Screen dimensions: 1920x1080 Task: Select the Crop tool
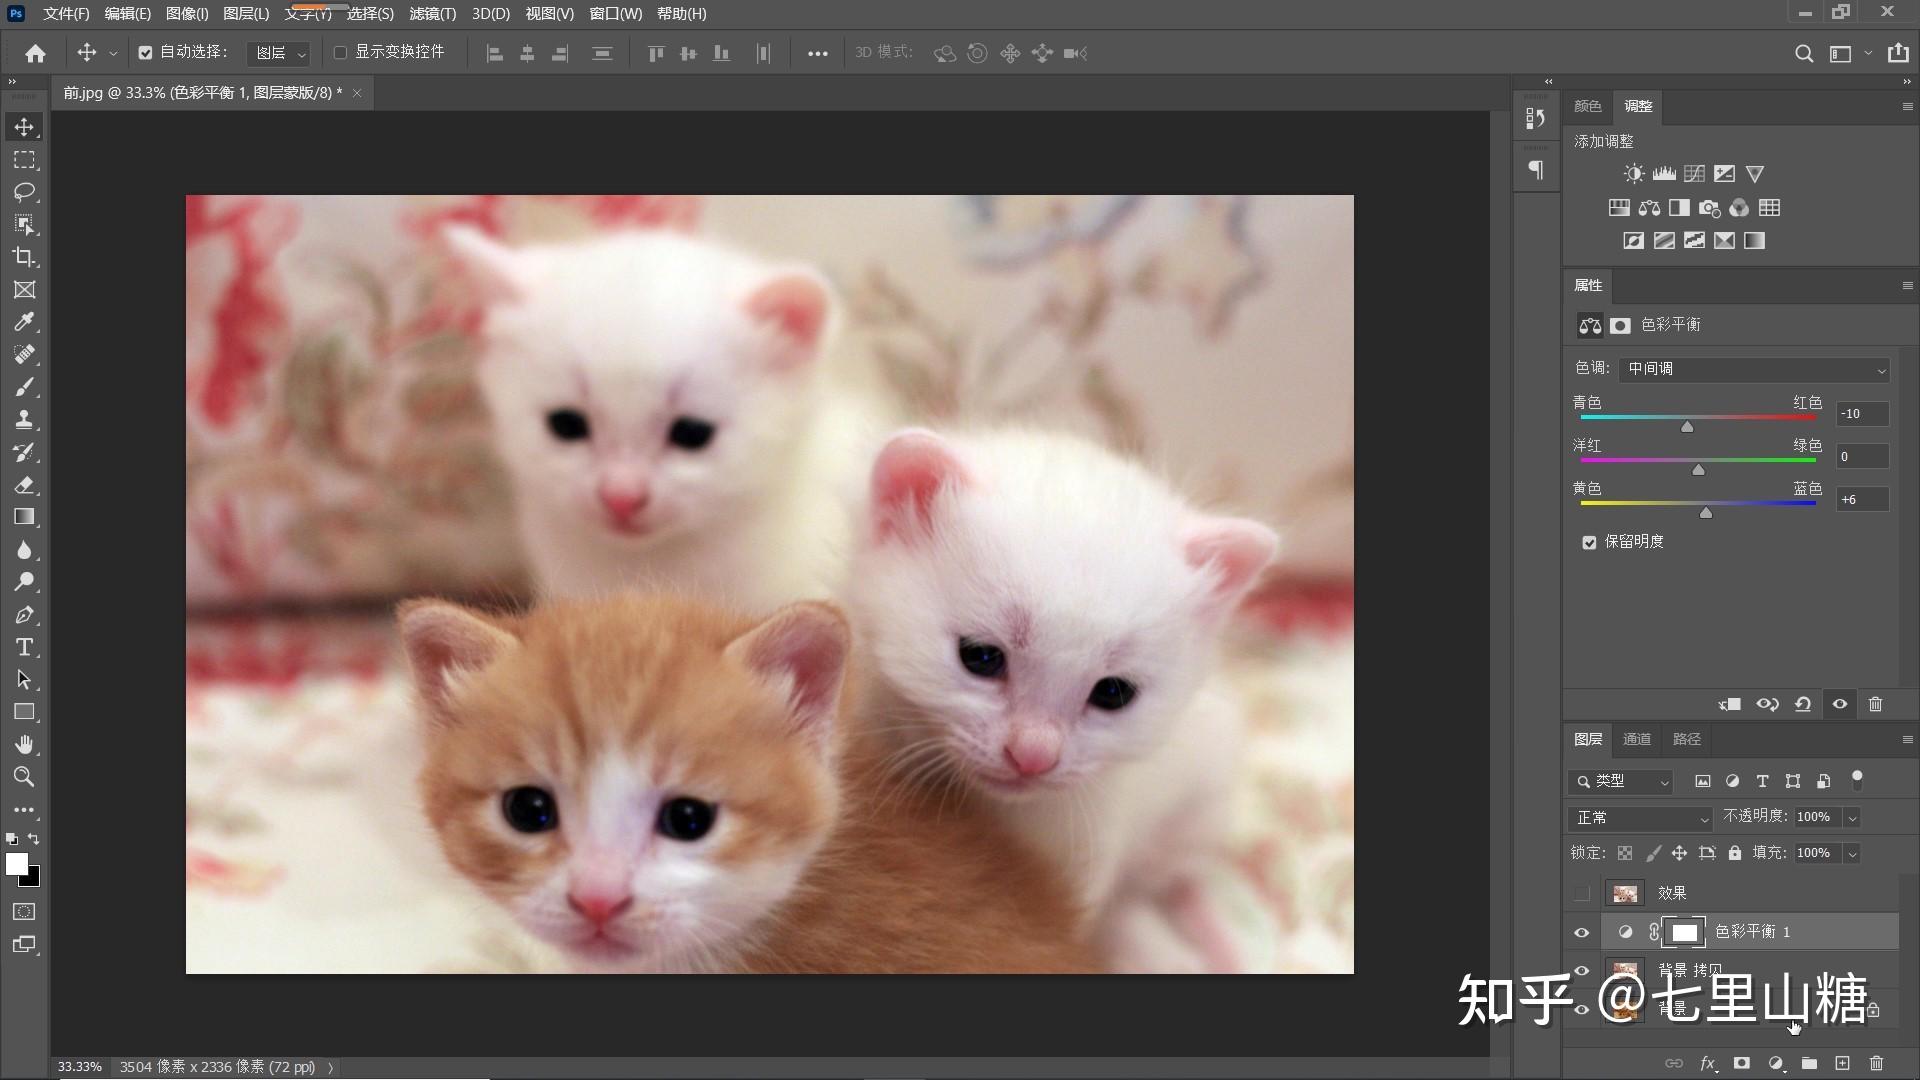tap(24, 257)
